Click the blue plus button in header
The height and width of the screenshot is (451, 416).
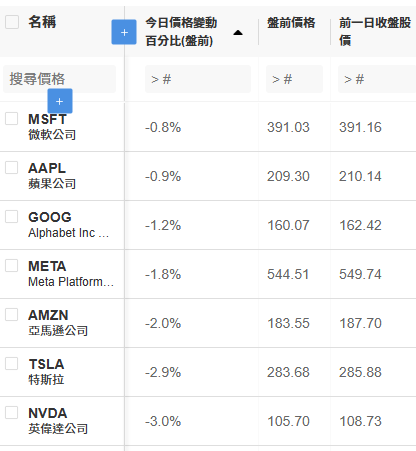(124, 32)
